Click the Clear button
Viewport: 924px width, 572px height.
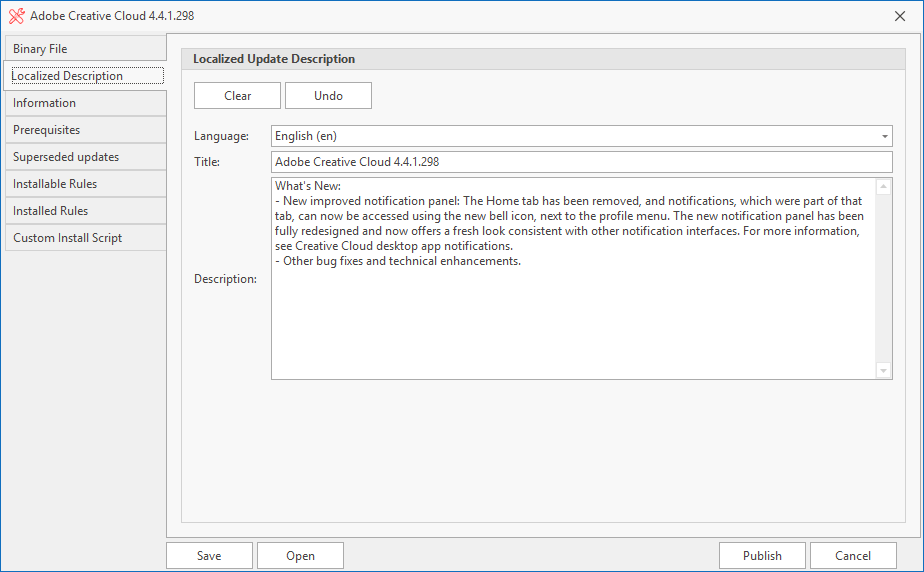pyautogui.click(x=237, y=95)
